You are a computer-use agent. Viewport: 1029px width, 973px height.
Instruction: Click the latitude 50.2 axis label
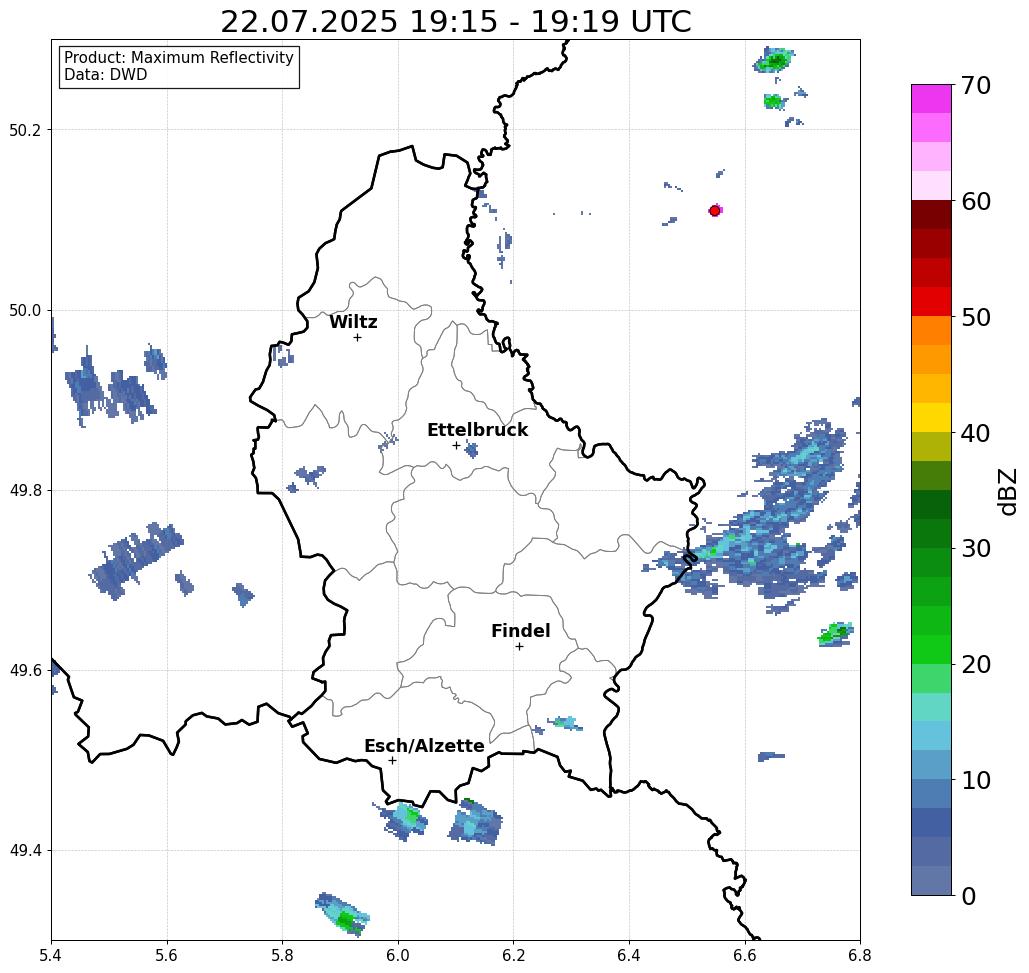pyautogui.click(x=25, y=130)
